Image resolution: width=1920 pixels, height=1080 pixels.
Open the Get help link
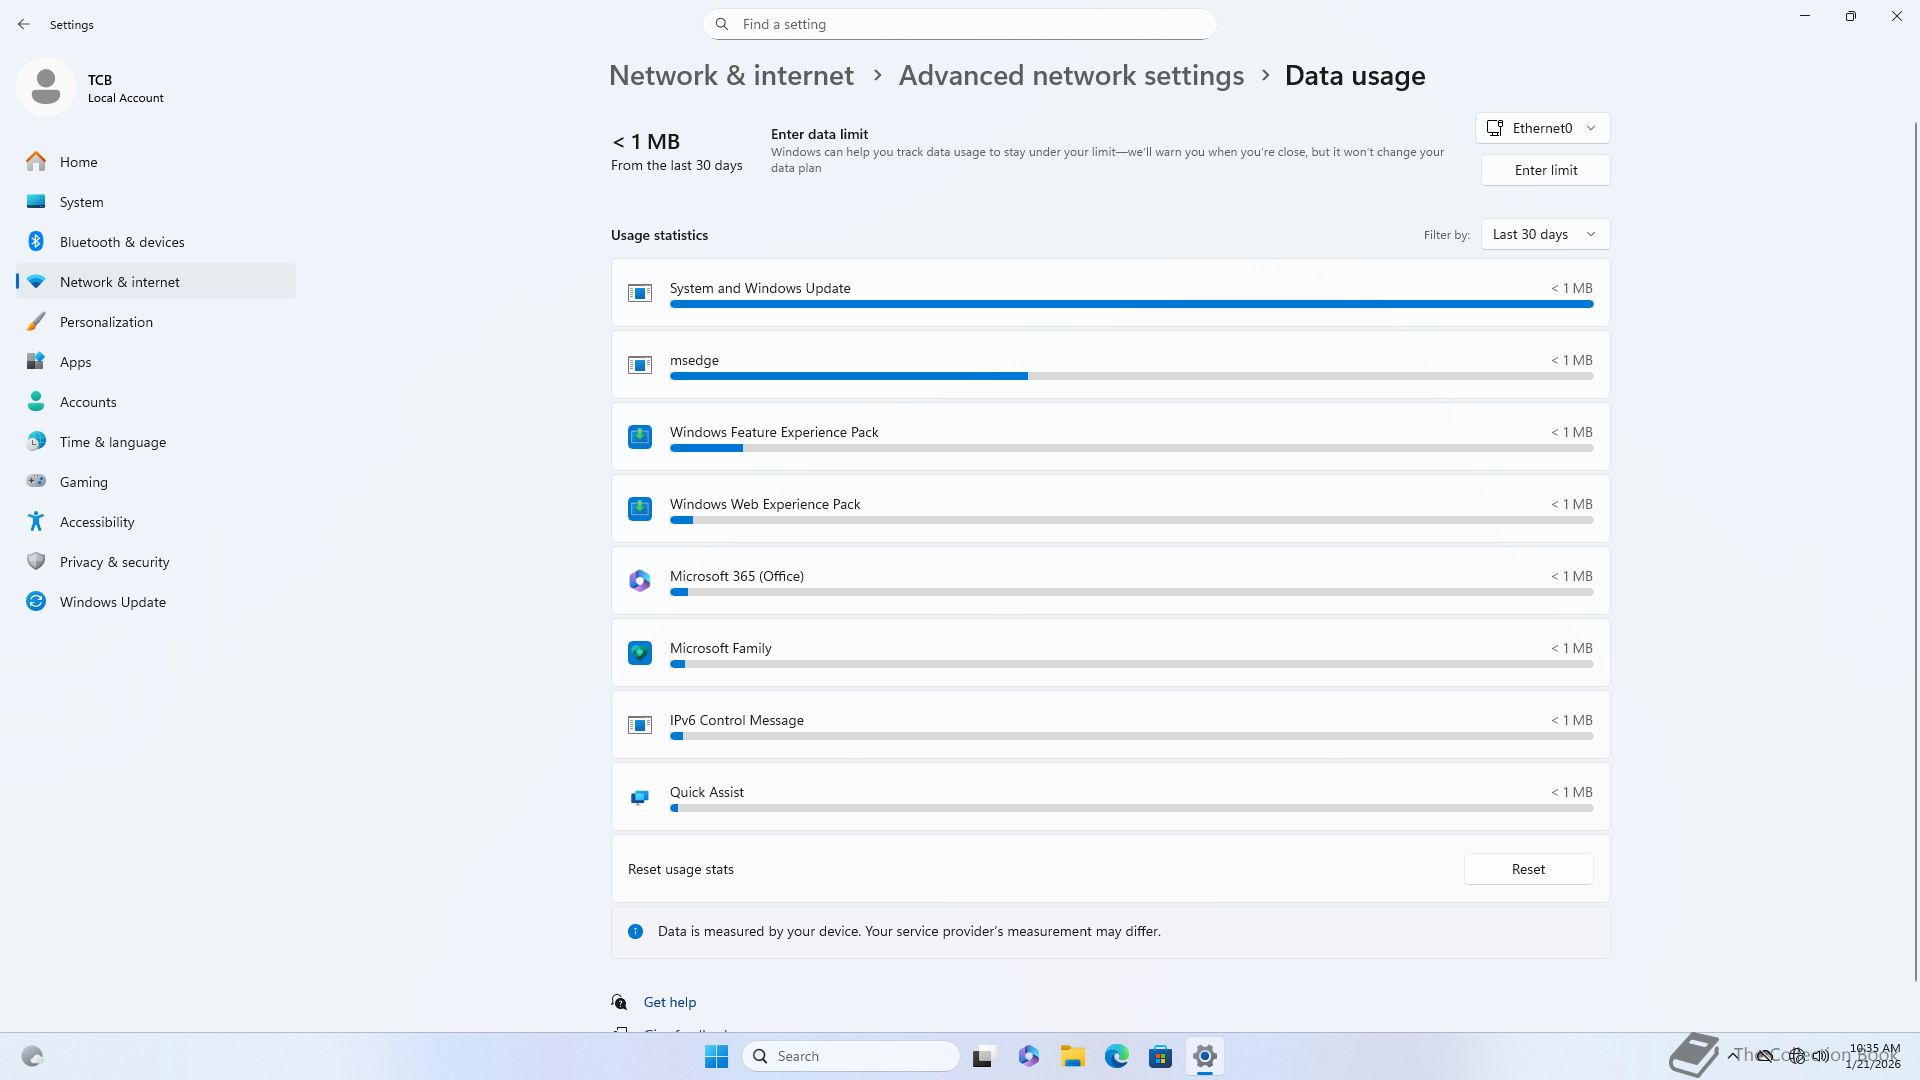click(669, 1002)
